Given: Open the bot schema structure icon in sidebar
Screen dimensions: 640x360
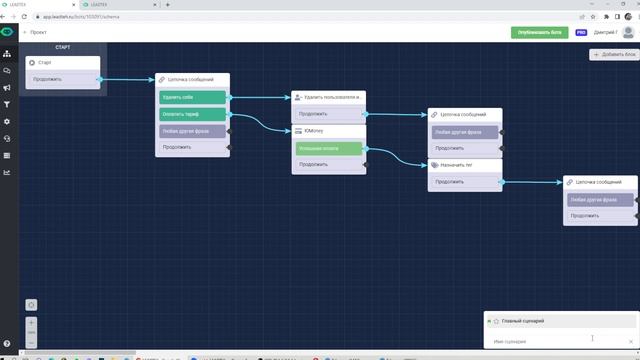Looking at the screenshot, I should (7, 53).
